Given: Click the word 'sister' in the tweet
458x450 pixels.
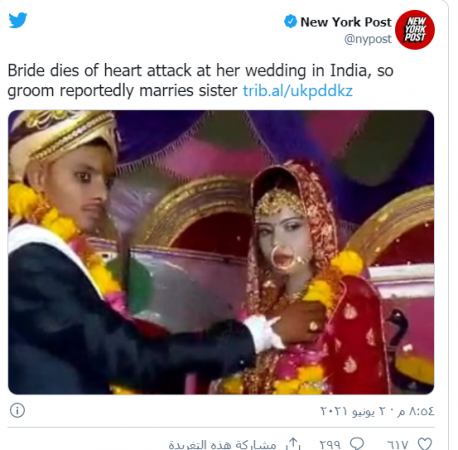Looking at the screenshot, I should (x=218, y=91).
